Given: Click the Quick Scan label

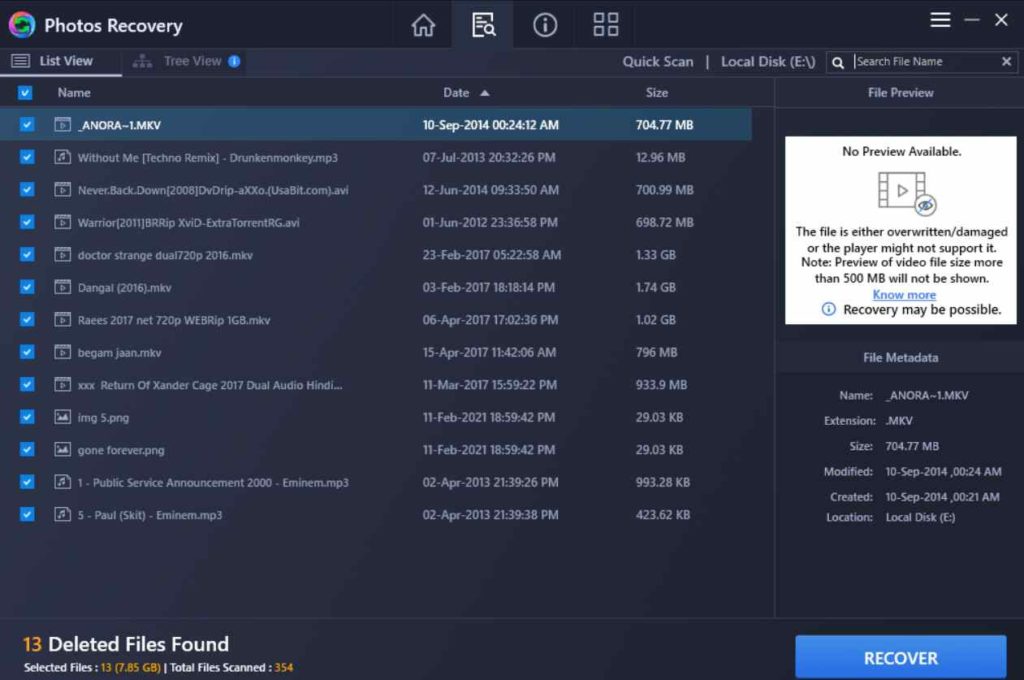Looking at the screenshot, I should [658, 61].
